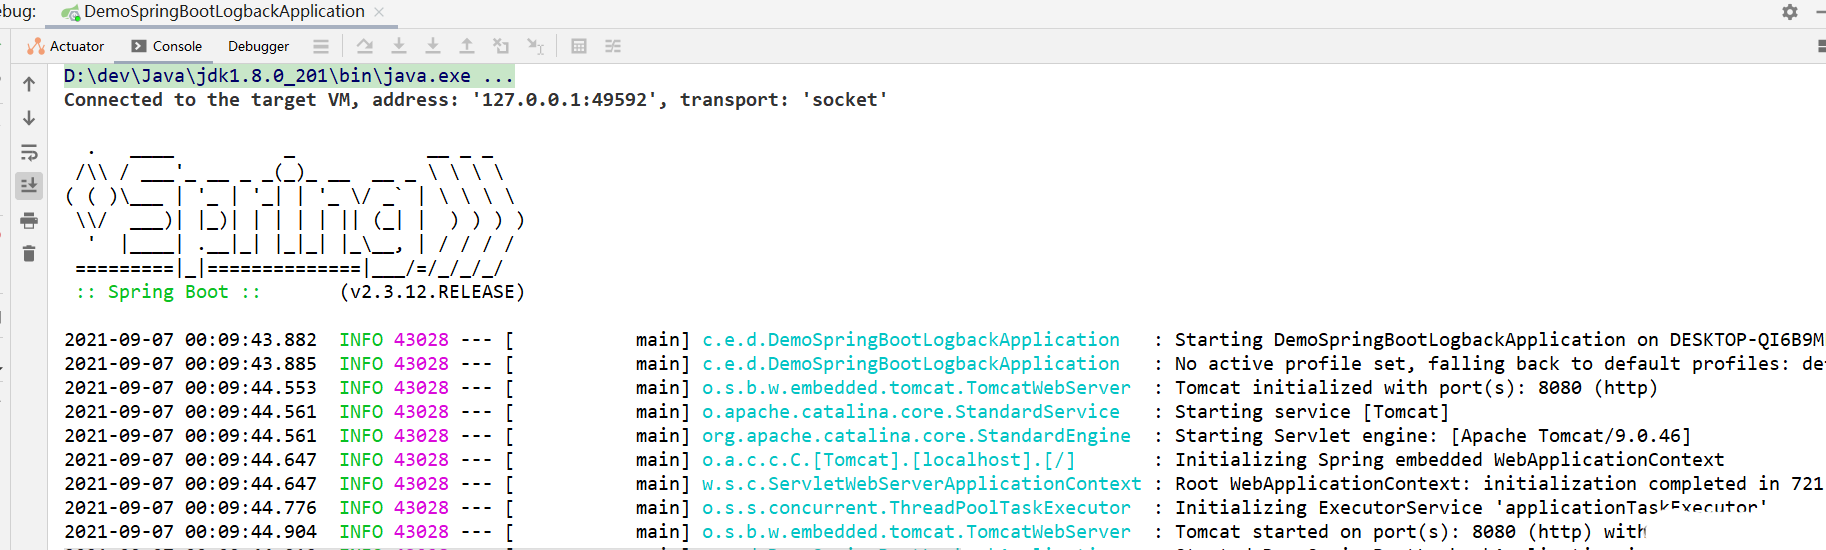Viewport: 1826px width, 550px height.
Task: Open the Evaluate Expression calculator icon
Action: pyautogui.click(x=579, y=46)
